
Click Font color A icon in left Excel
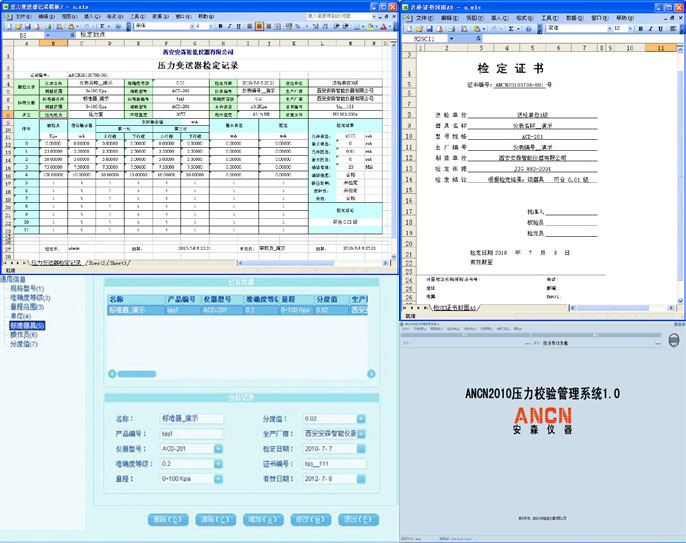click(x=383, y=27)
